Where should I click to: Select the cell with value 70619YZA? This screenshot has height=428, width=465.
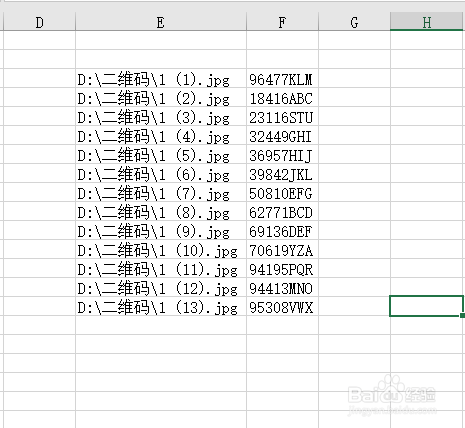282,249
